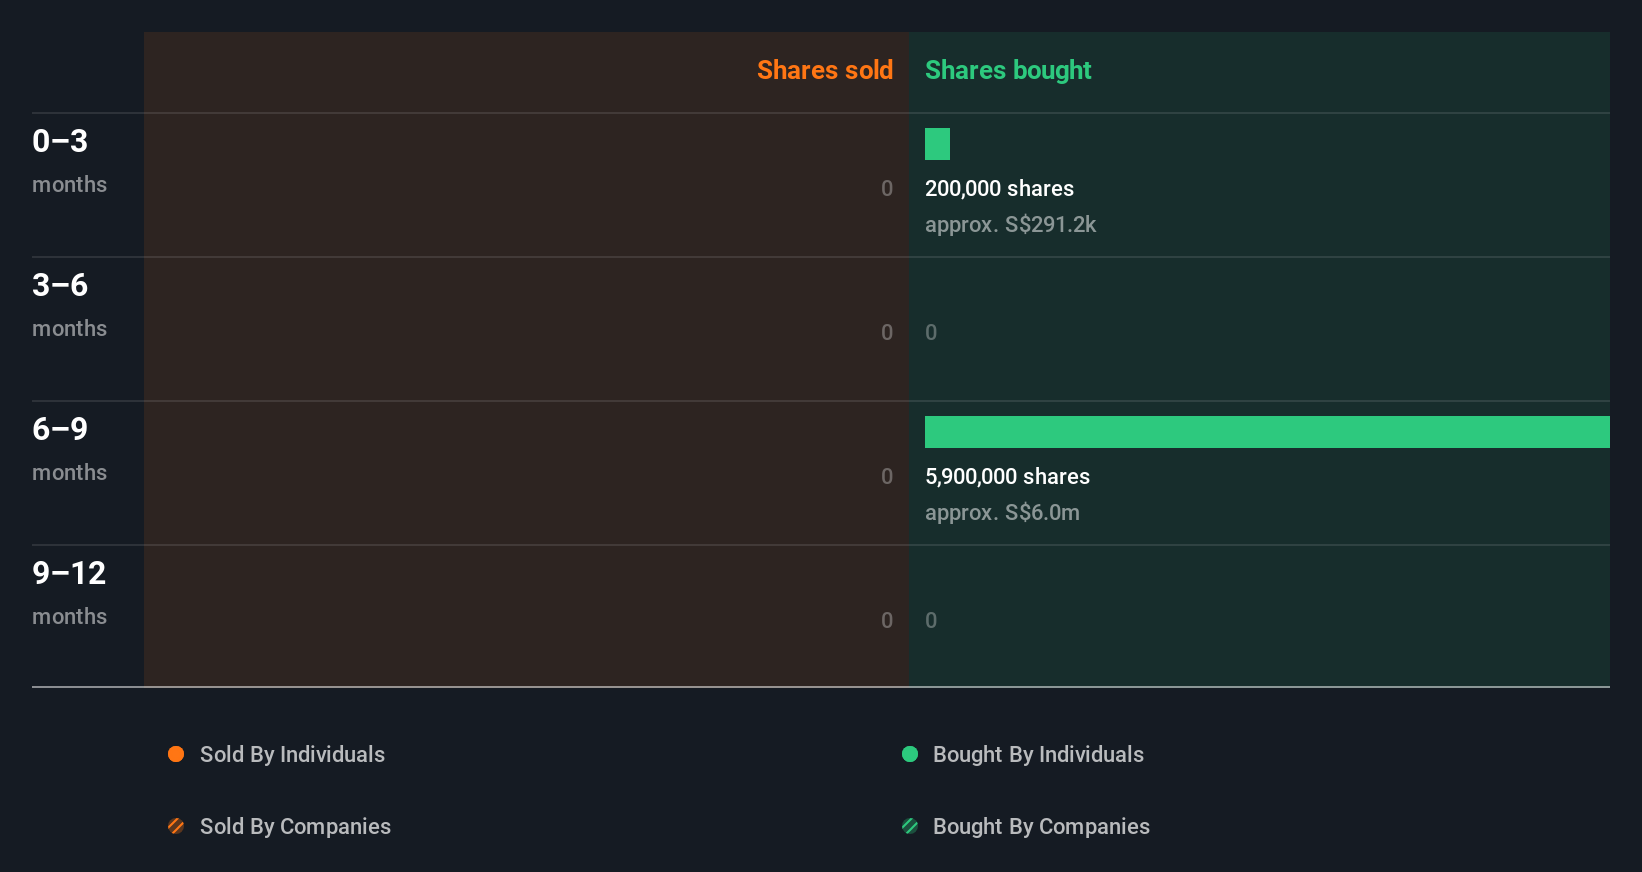This screenshot has height=872, width=1642.
Task: Click the orange Sold By Individuals legend dot
Action: (176, 754)
